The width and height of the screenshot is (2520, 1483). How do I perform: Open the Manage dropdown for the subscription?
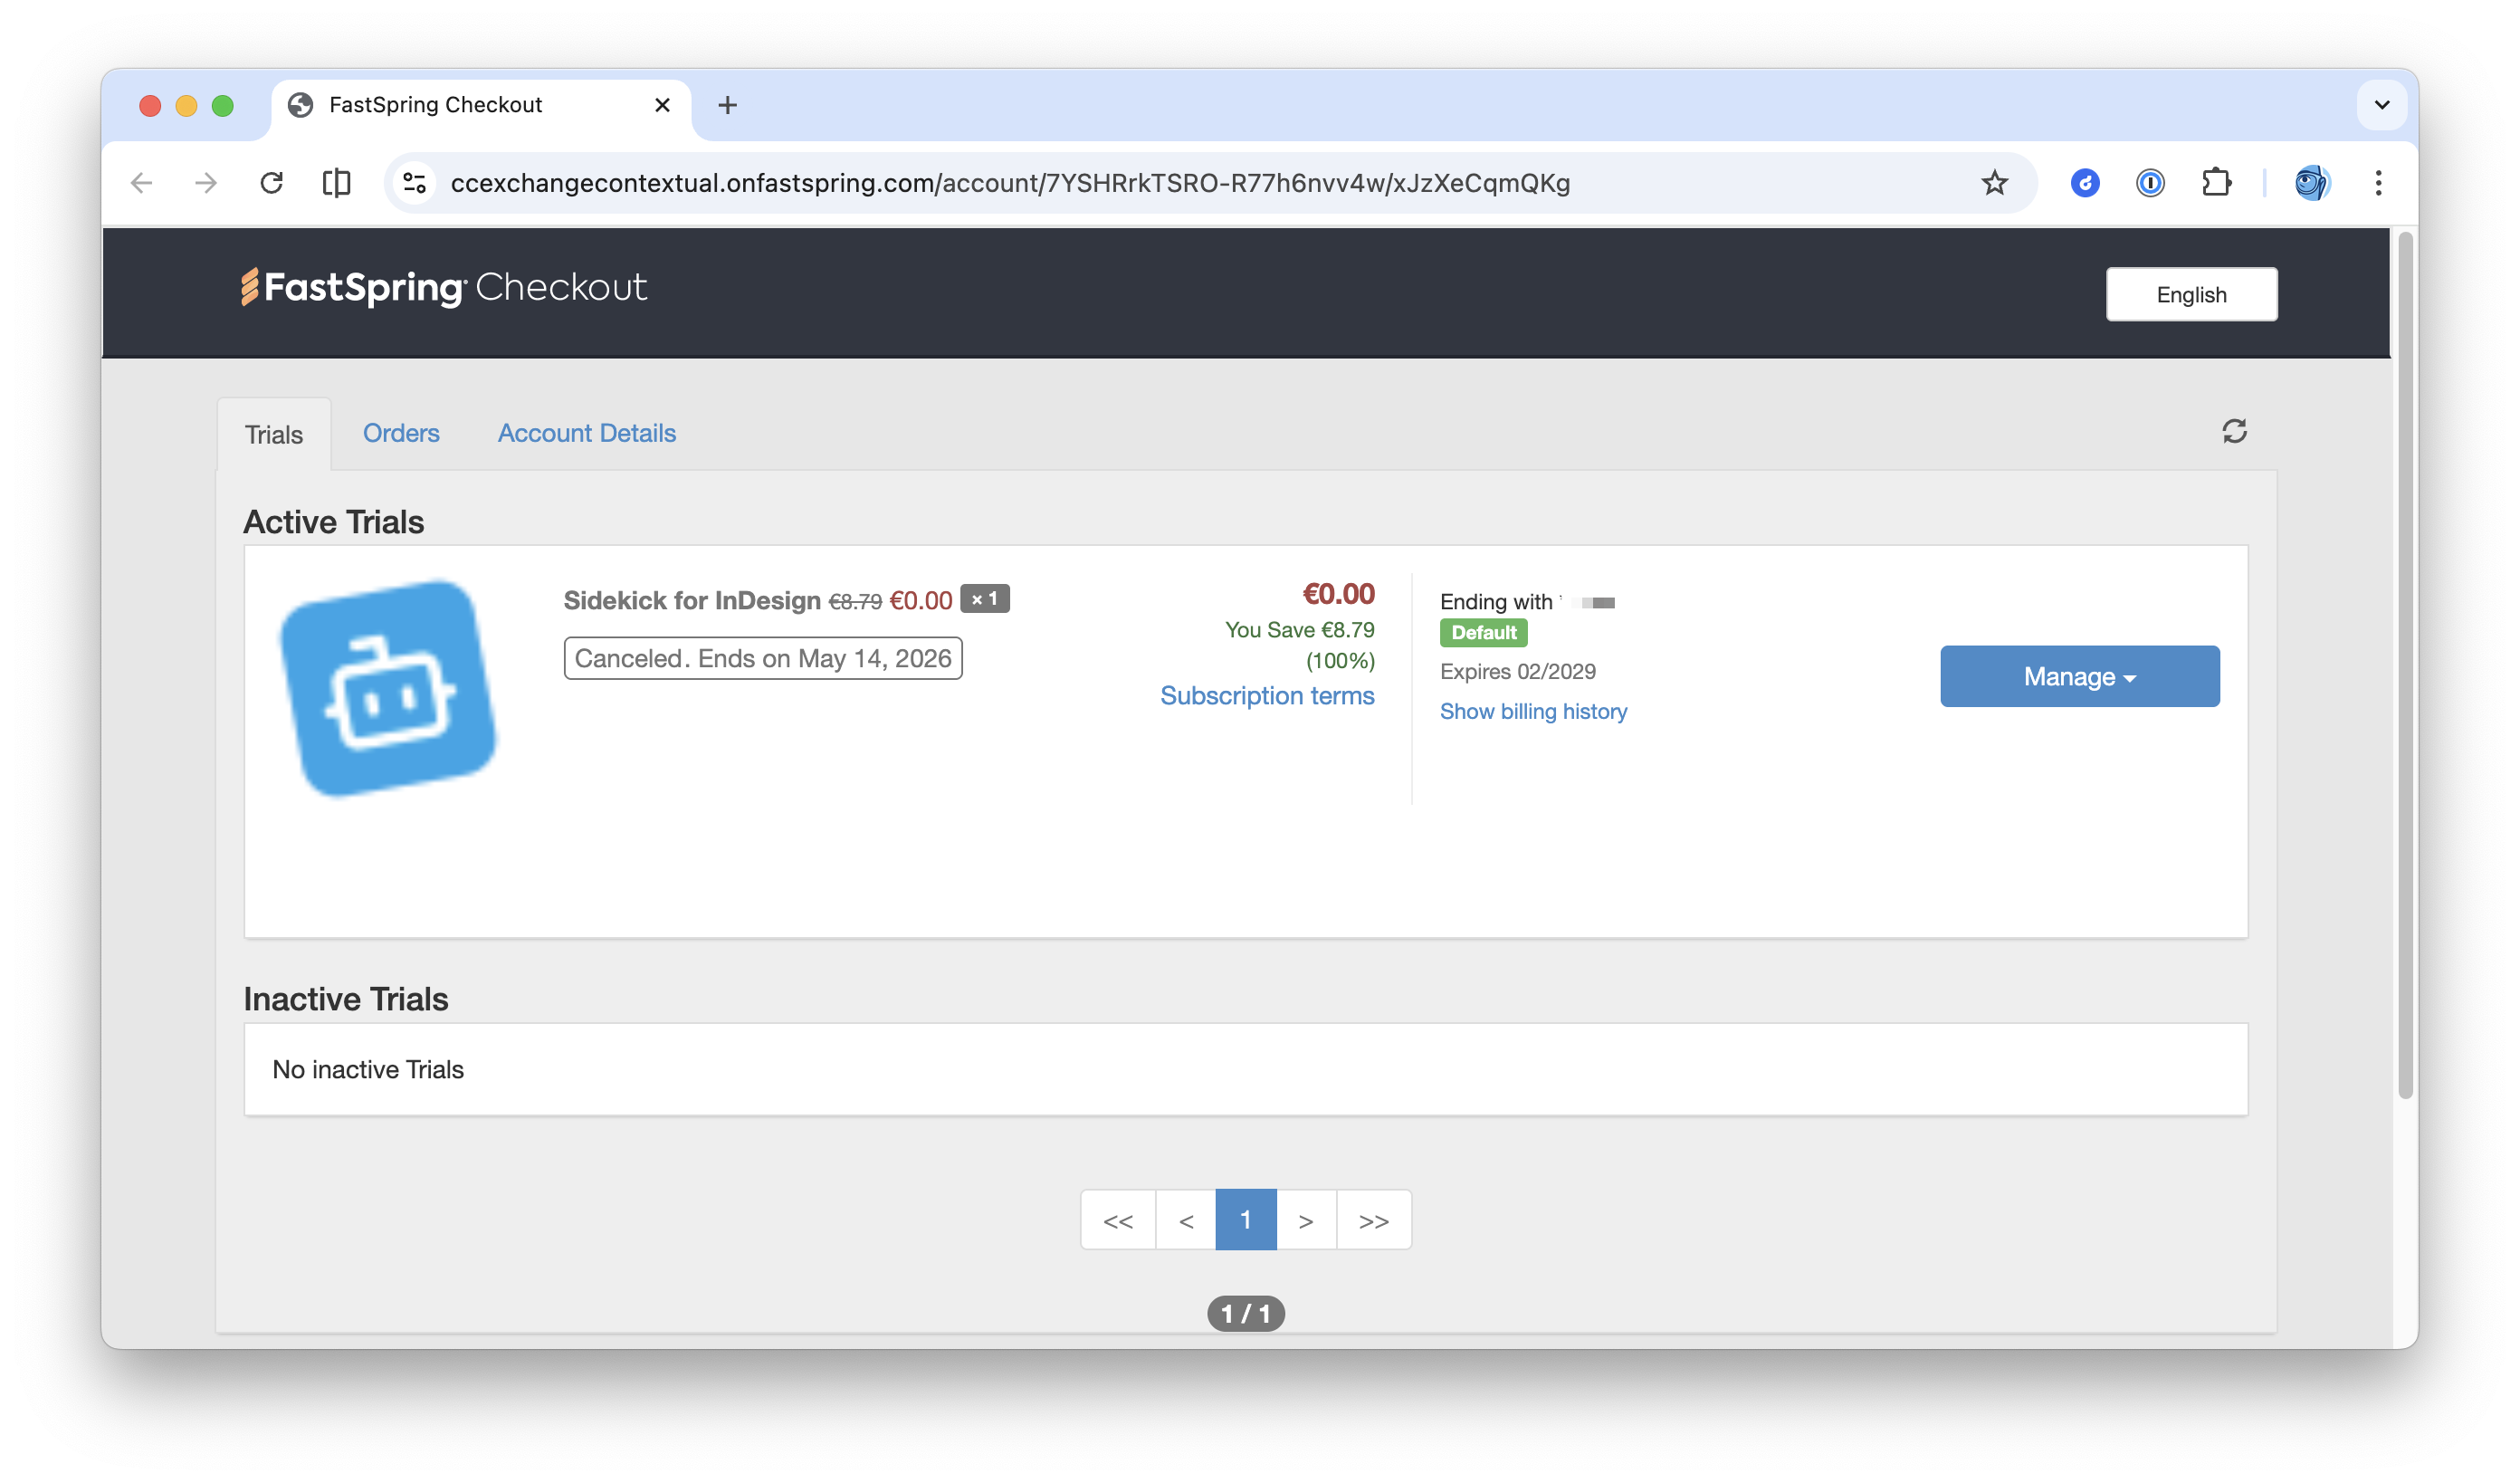pyautogui.click(x=2079, y=676)
